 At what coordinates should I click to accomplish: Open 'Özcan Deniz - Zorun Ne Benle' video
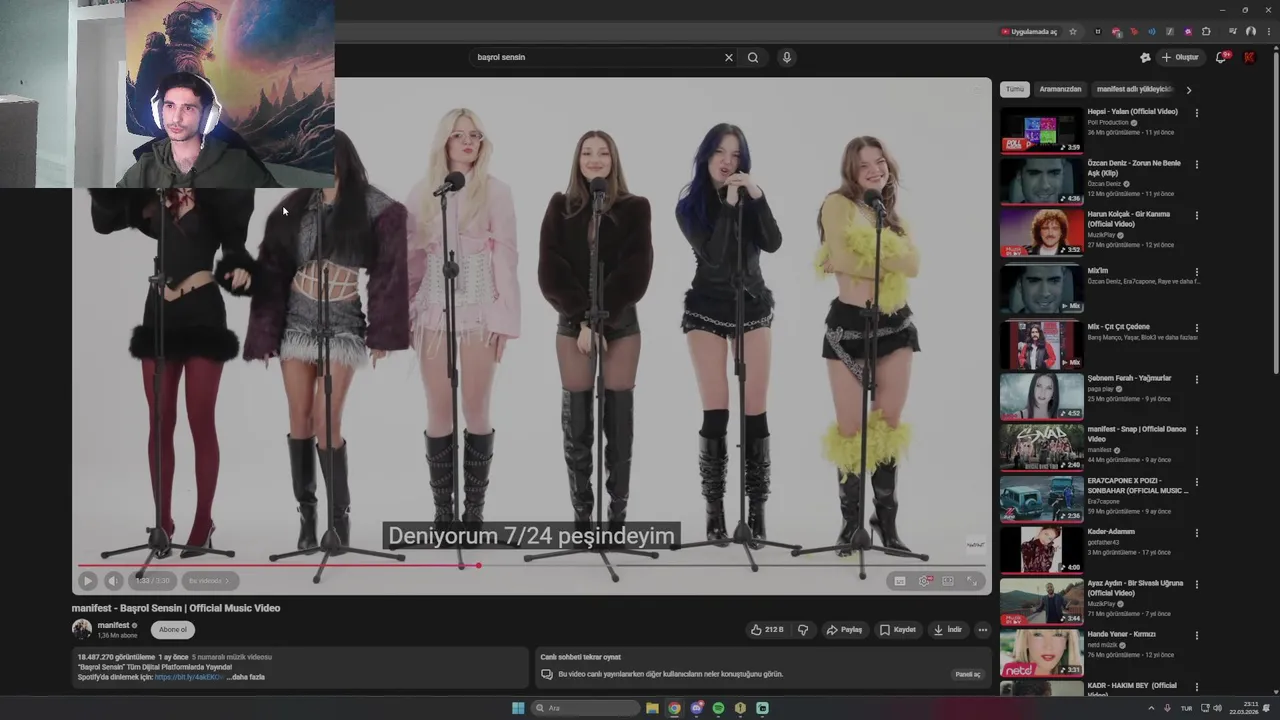click(1134, 168)
